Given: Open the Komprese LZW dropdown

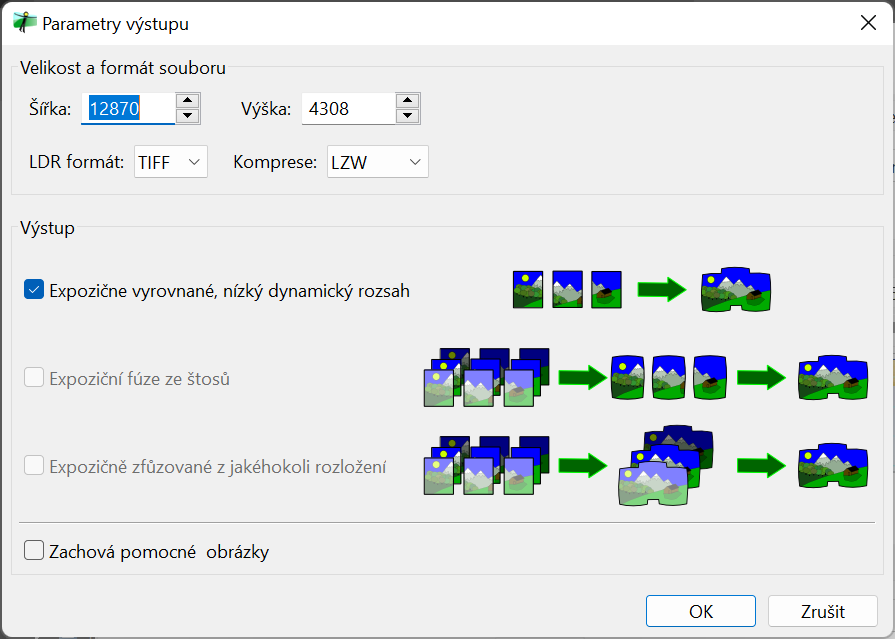Looking at the screenshot, I should coord(377,162).
